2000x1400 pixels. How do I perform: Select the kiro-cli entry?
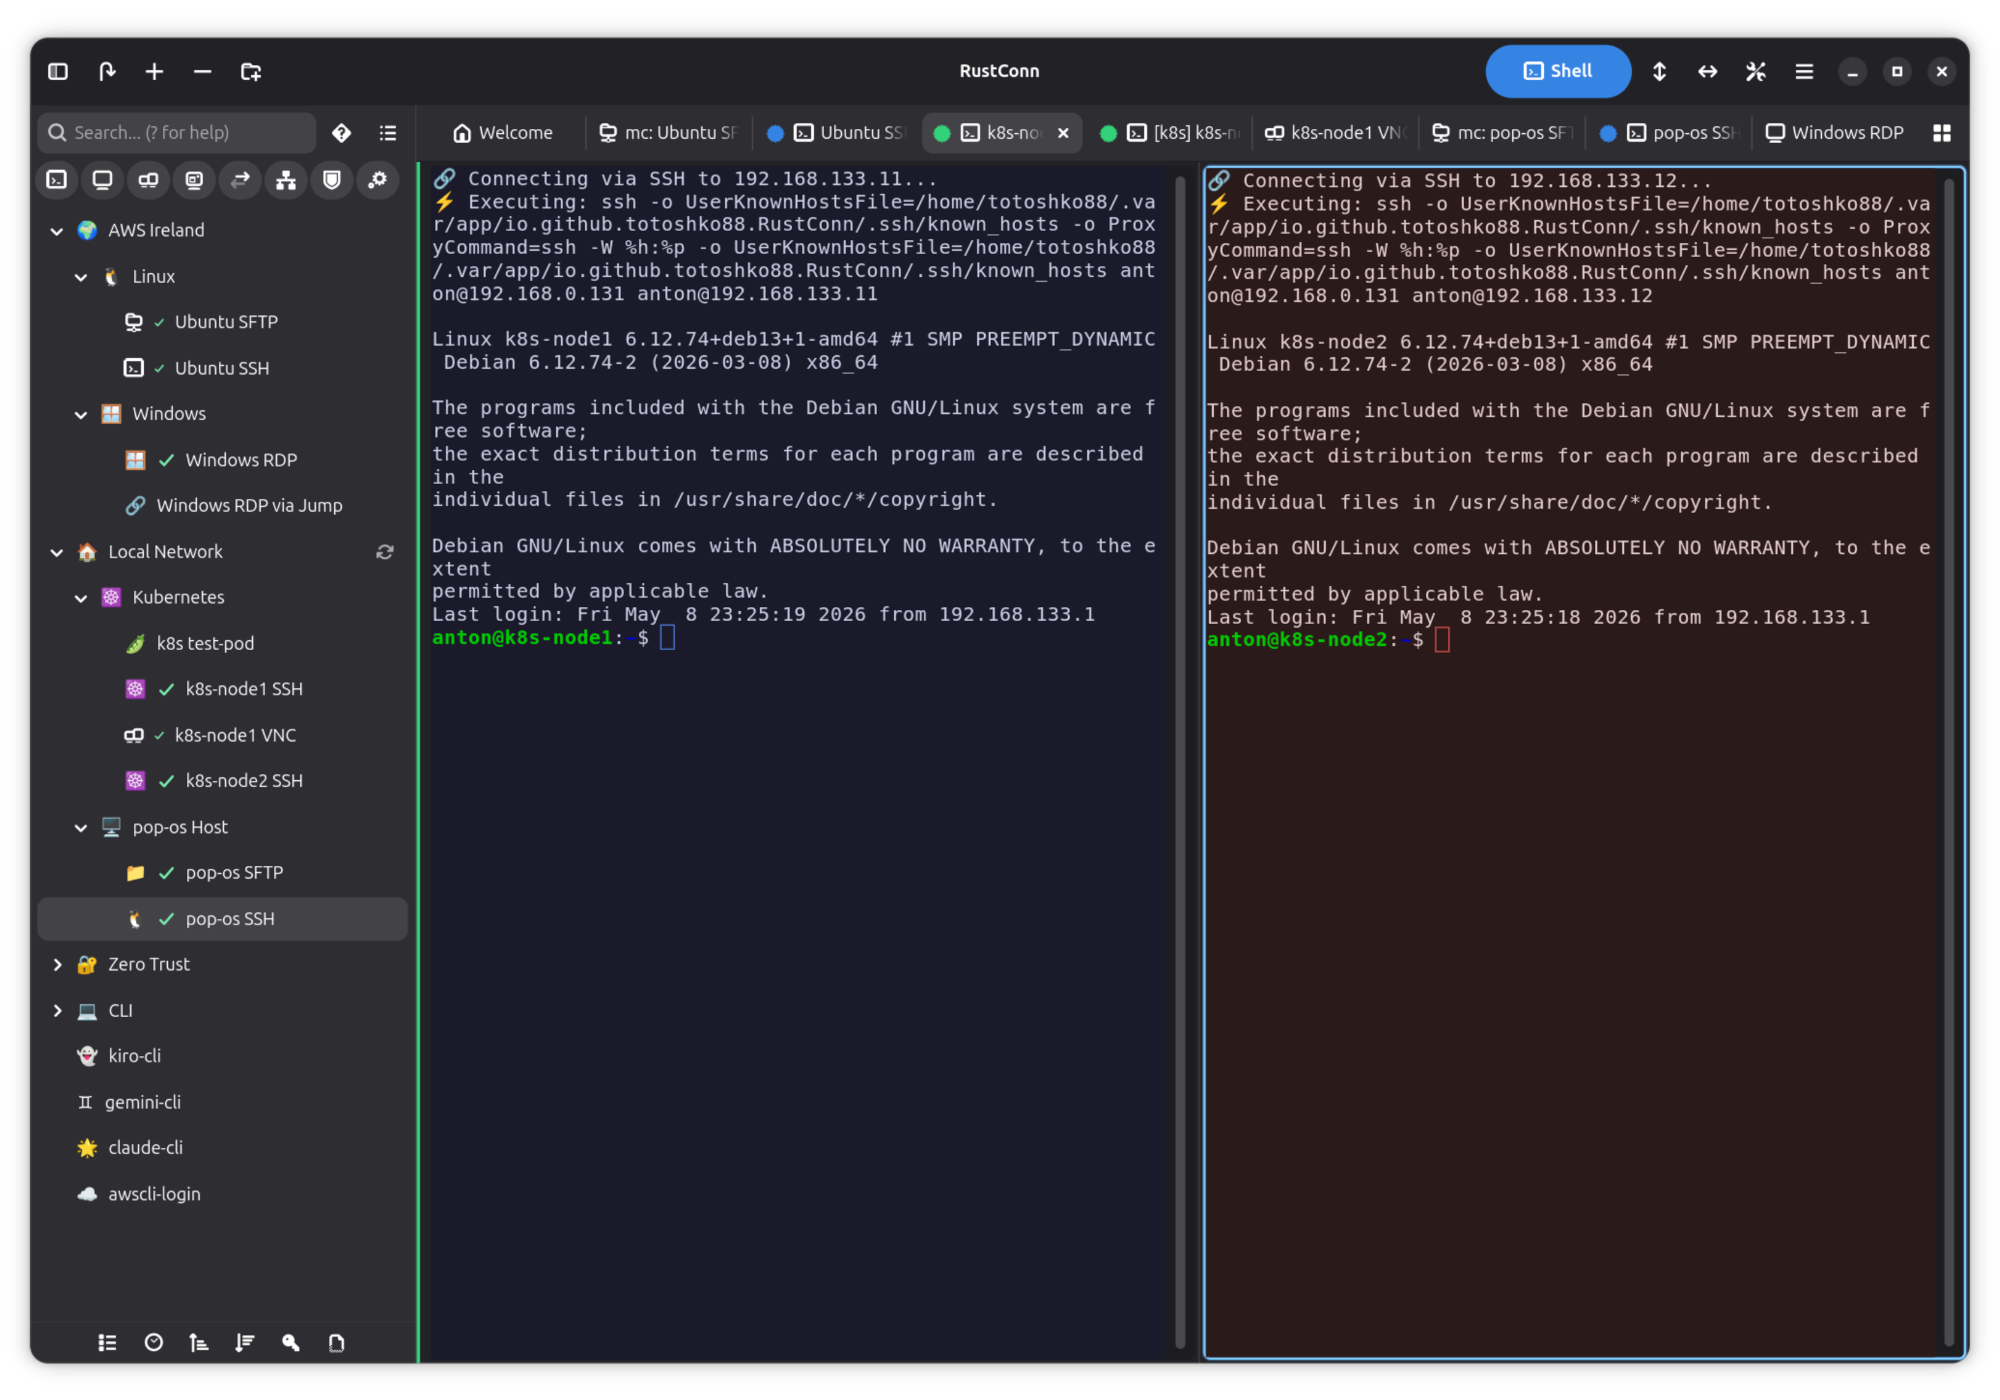(222, 1056)
